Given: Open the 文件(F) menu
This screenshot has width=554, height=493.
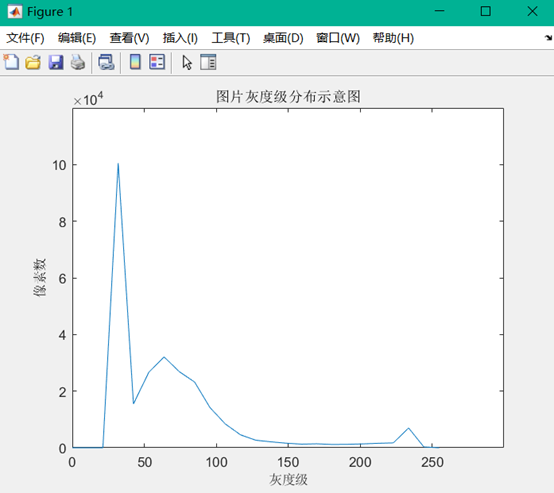Looking at the screenshot, I should coord(25,38).
